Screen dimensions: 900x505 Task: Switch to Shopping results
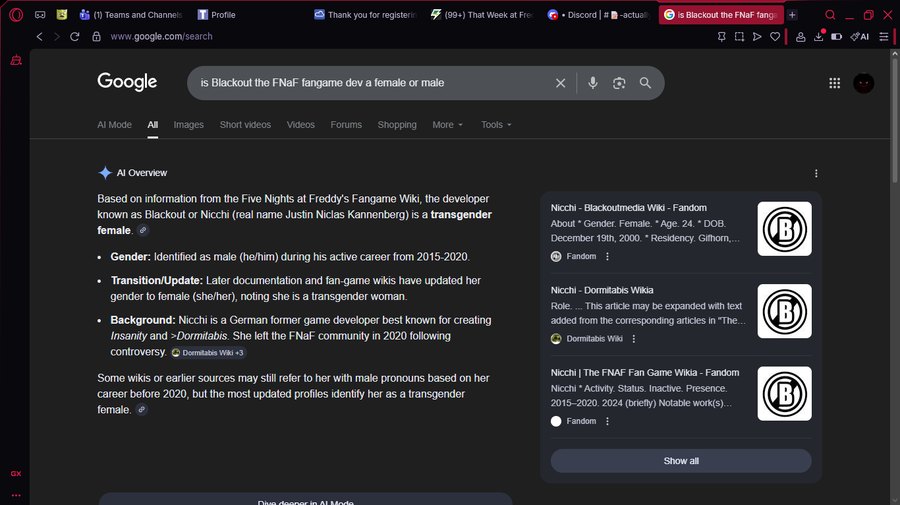(x=397, y=125)
